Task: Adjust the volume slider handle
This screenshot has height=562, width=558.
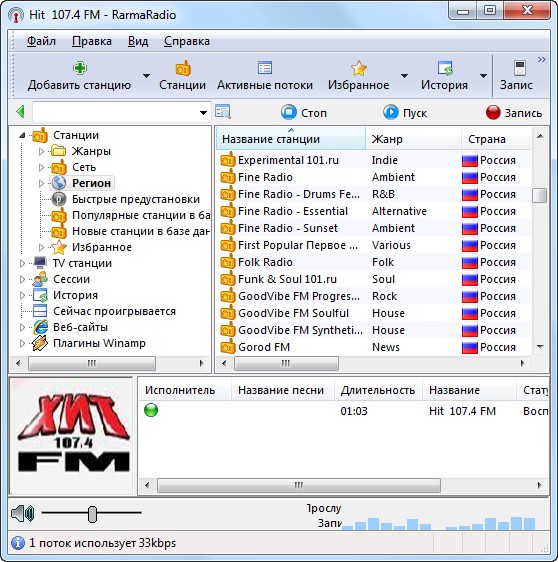Action: tap(92, 514)
